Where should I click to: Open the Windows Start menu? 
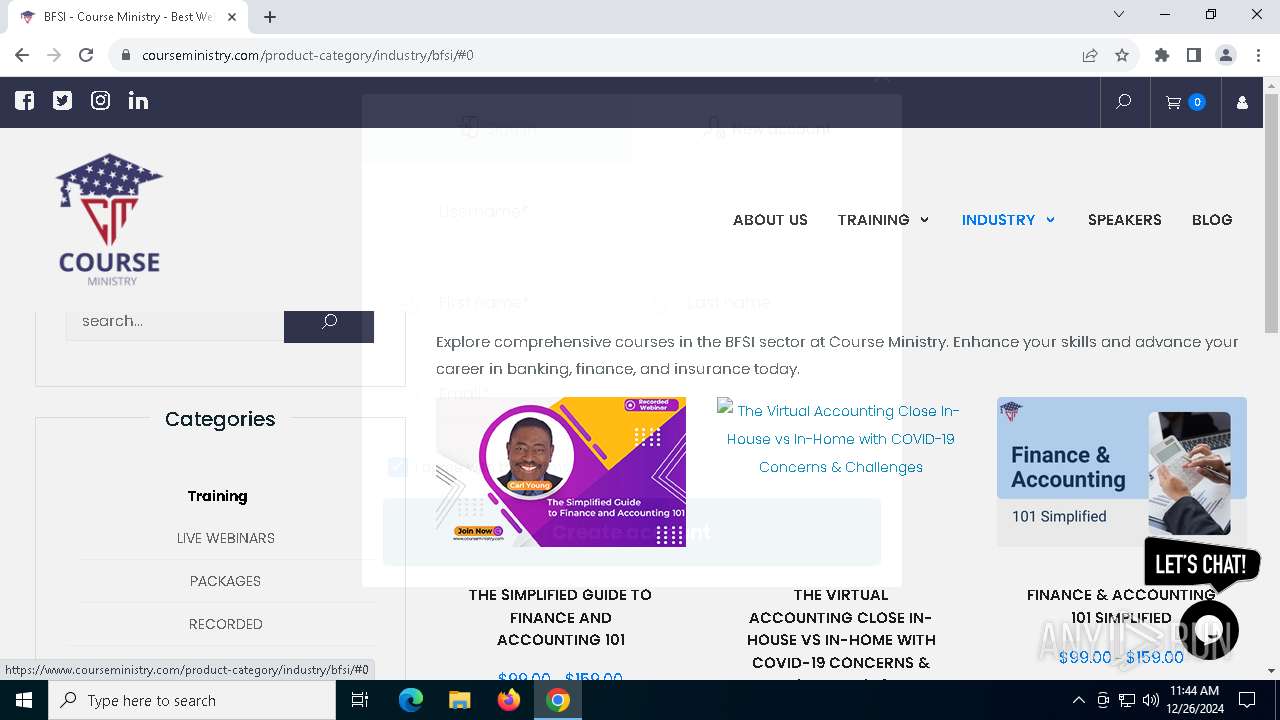point(24,700)
